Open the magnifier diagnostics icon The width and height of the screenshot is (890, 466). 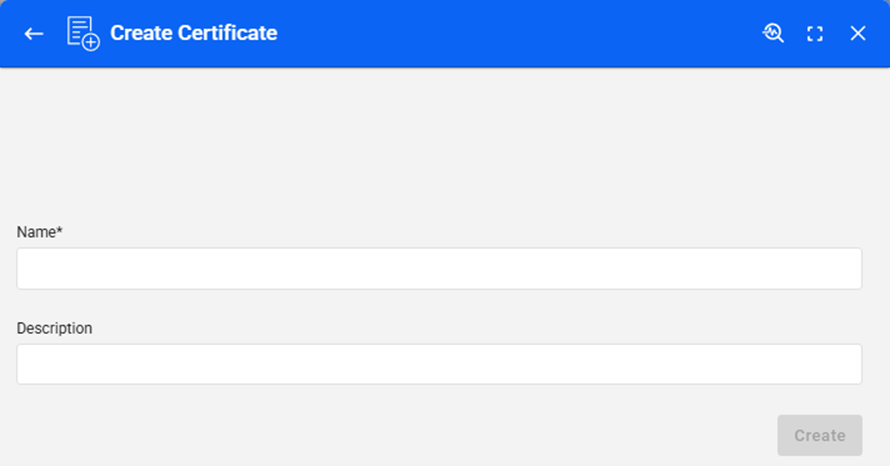click(773, 33)
